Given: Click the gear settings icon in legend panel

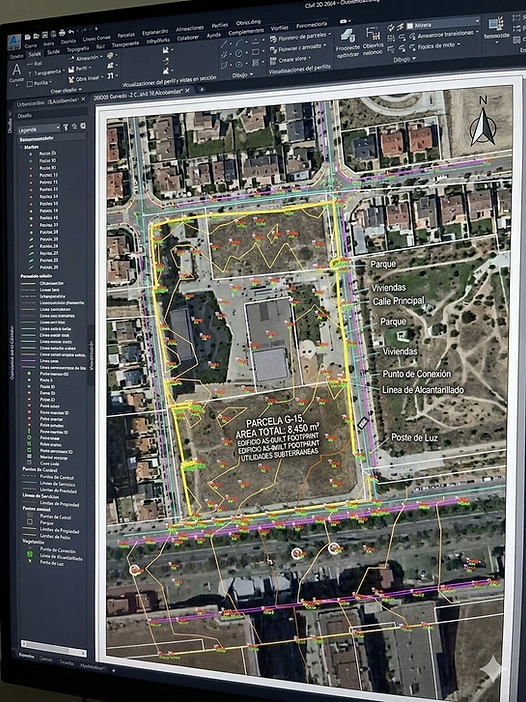Looking at the screenshot, I should point(83,127).
